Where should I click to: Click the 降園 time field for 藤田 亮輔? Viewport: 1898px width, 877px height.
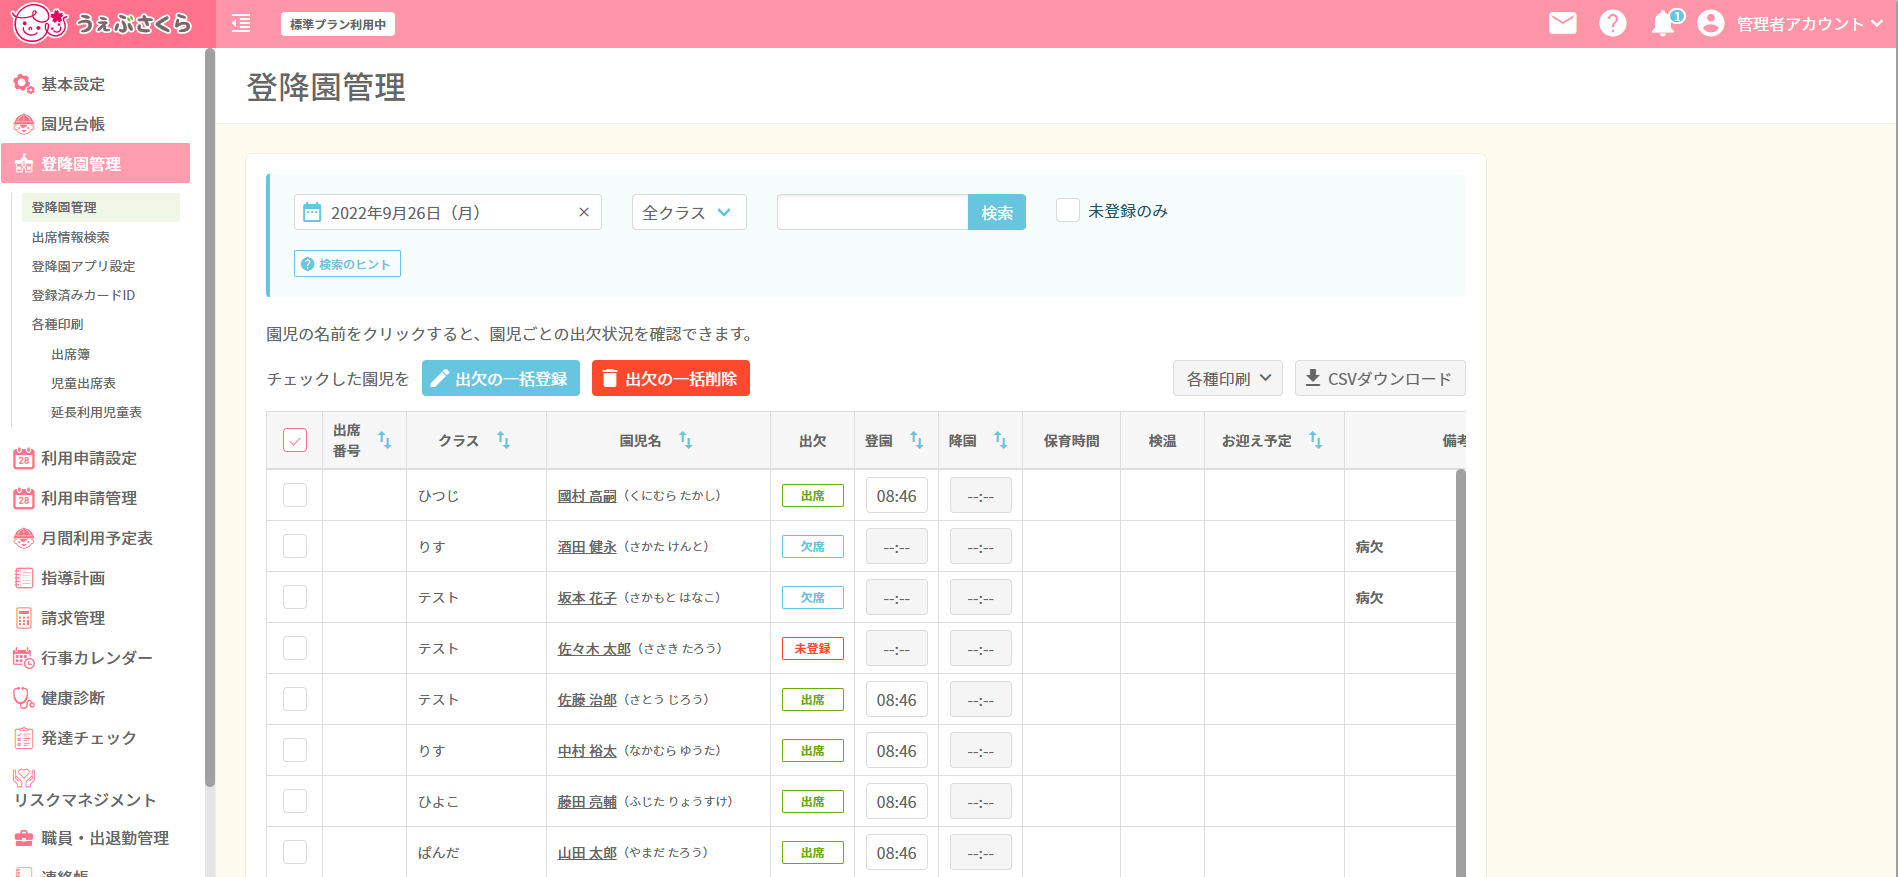pos(981,801)
